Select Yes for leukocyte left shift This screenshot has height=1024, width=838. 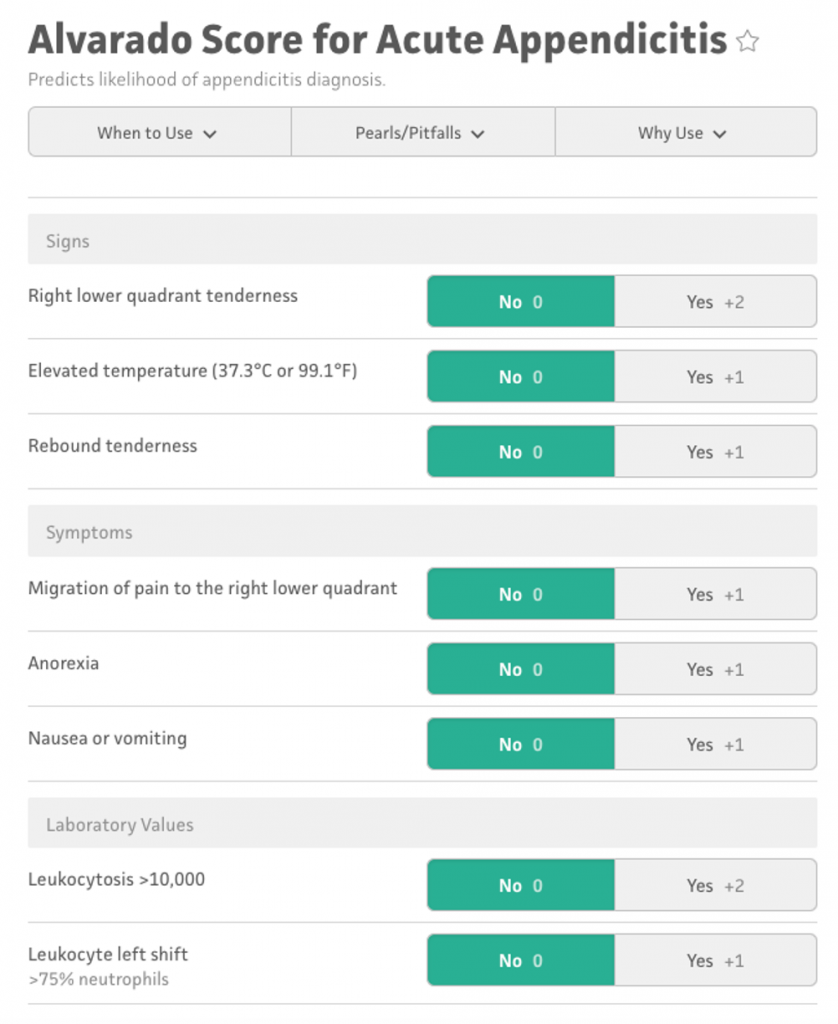(715, 960)
